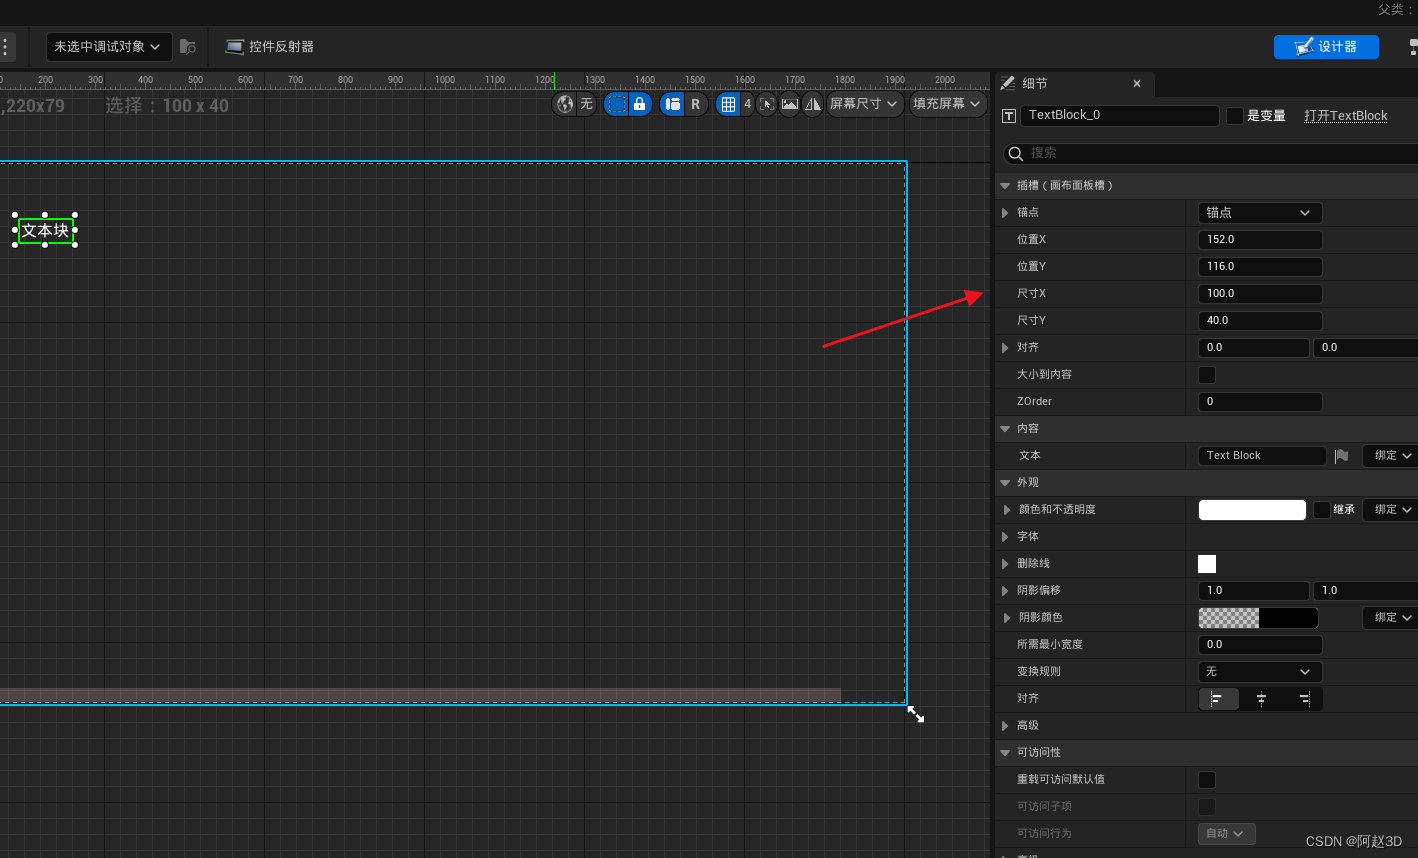Viewport: 1418px width, 858px height.
Task: Click the localization preview globe icon
Action: click(565, 104)
